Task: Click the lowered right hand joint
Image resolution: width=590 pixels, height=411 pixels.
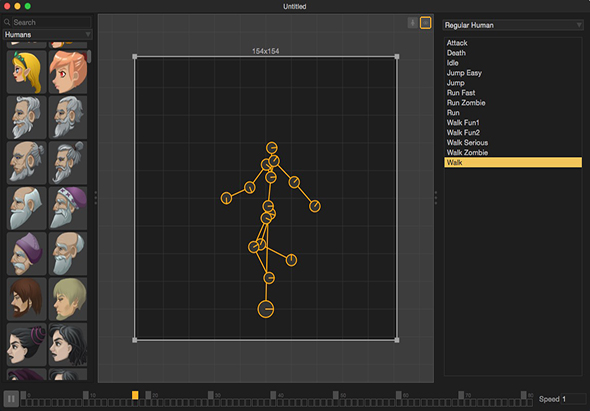Action: pyautogui.click(x=315, y=206)
